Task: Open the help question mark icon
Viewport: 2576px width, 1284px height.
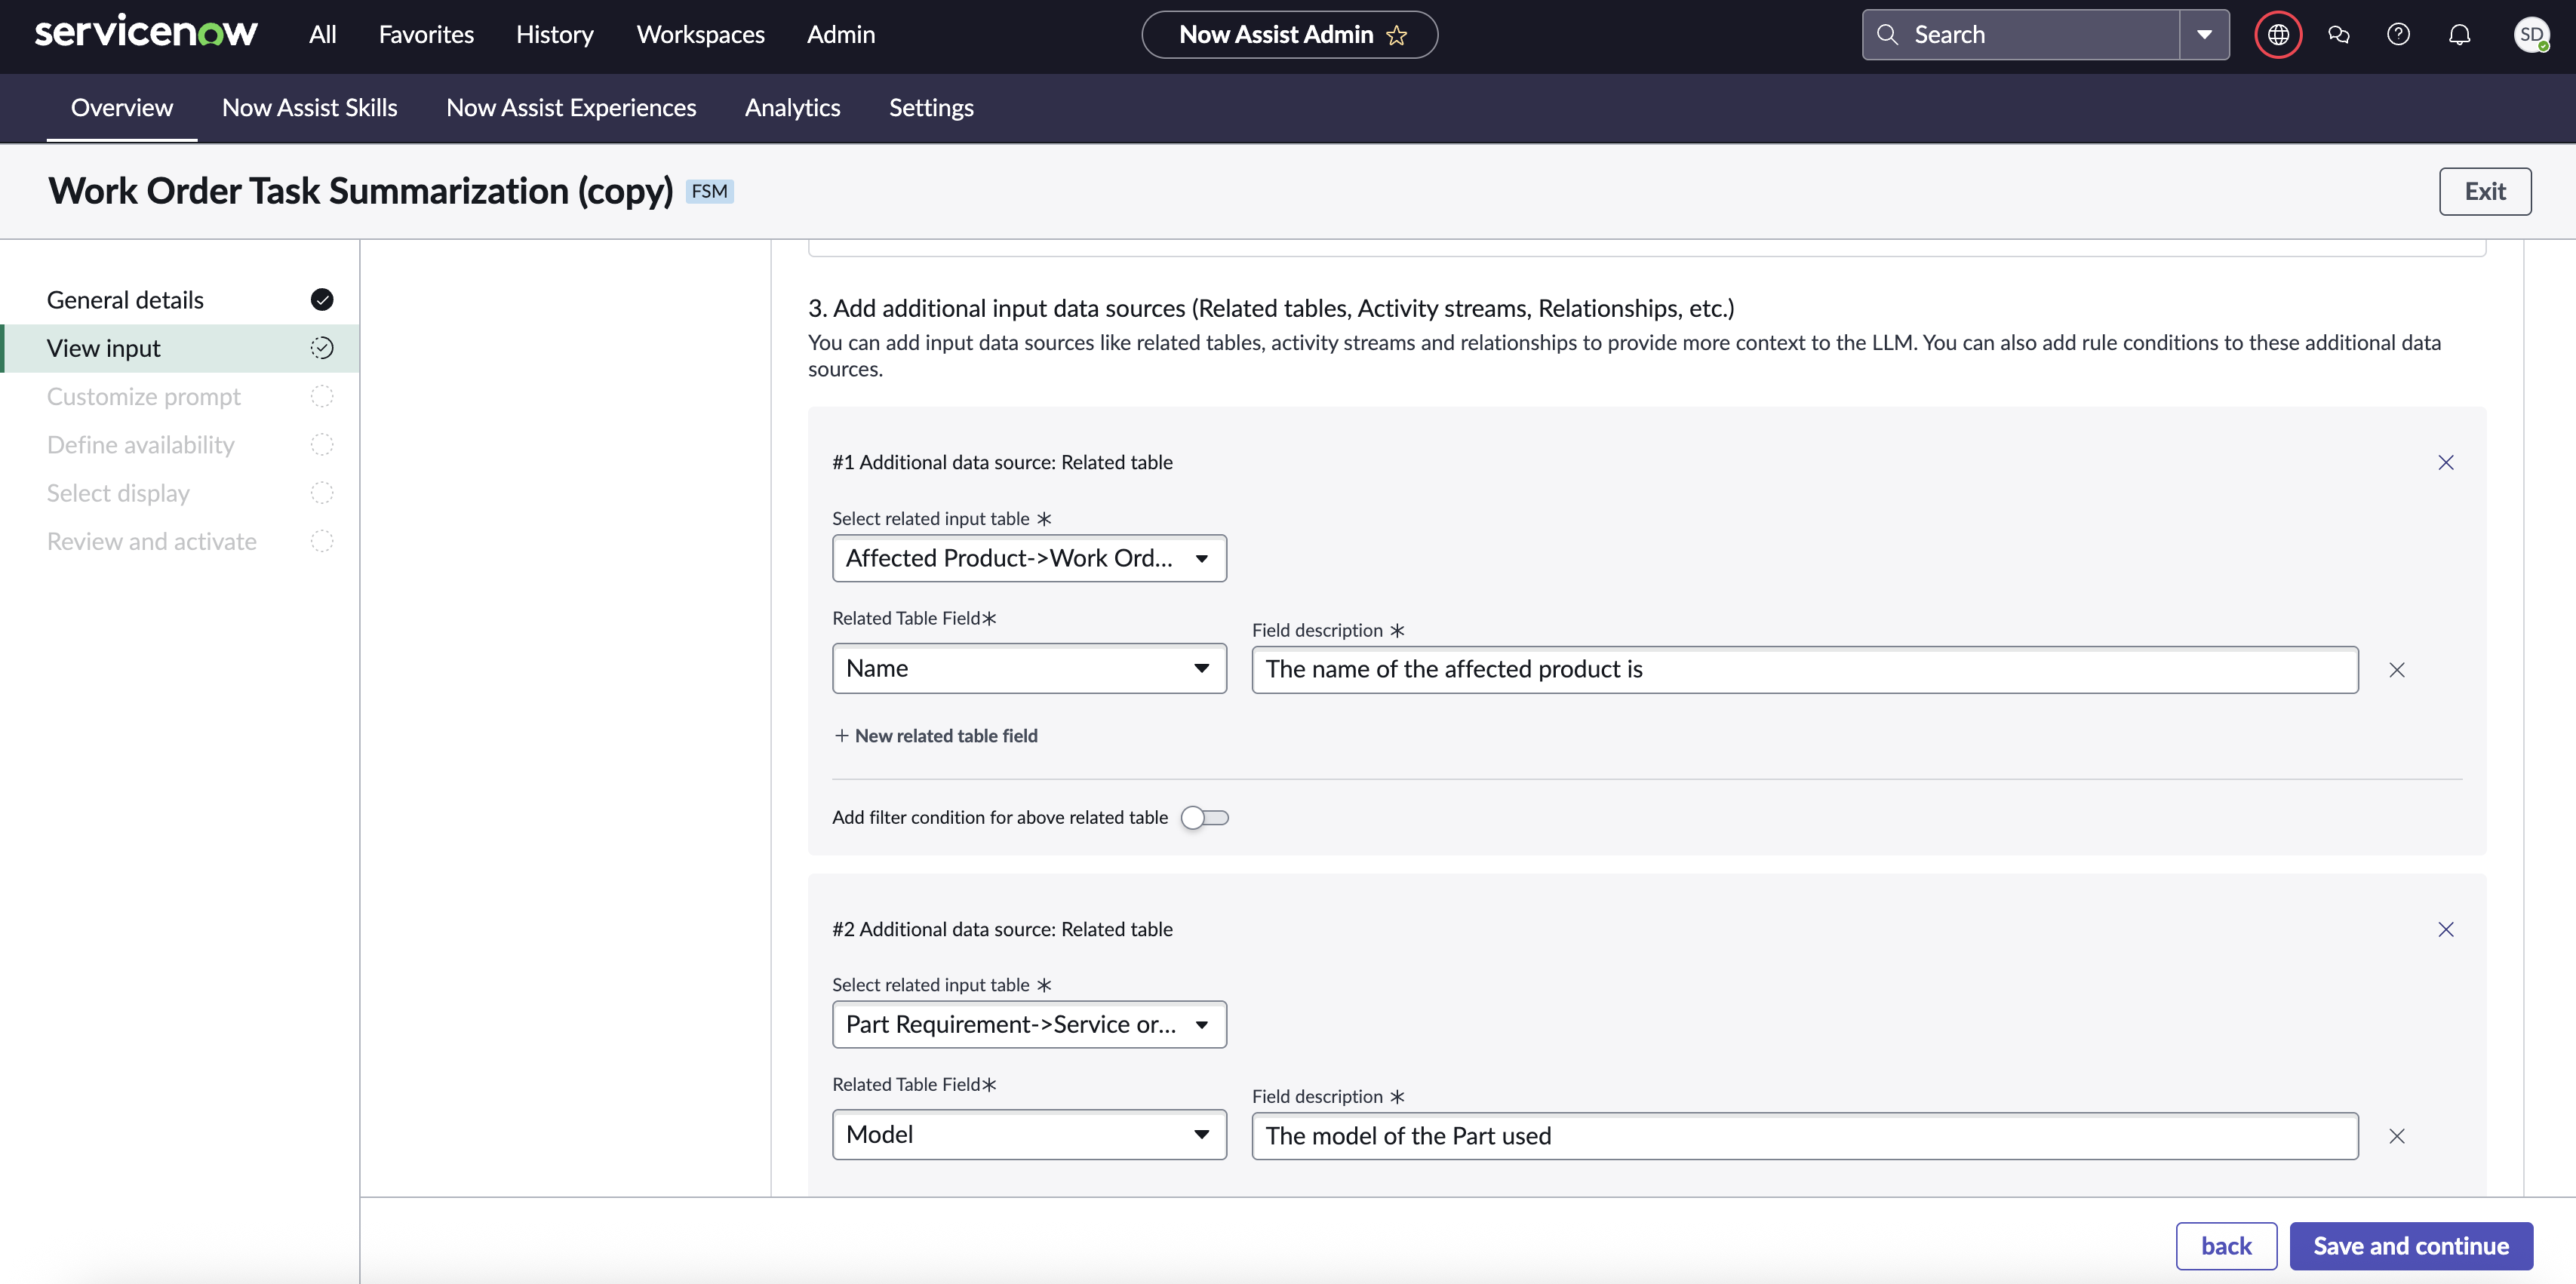Action: click(x=2398, y=35)
